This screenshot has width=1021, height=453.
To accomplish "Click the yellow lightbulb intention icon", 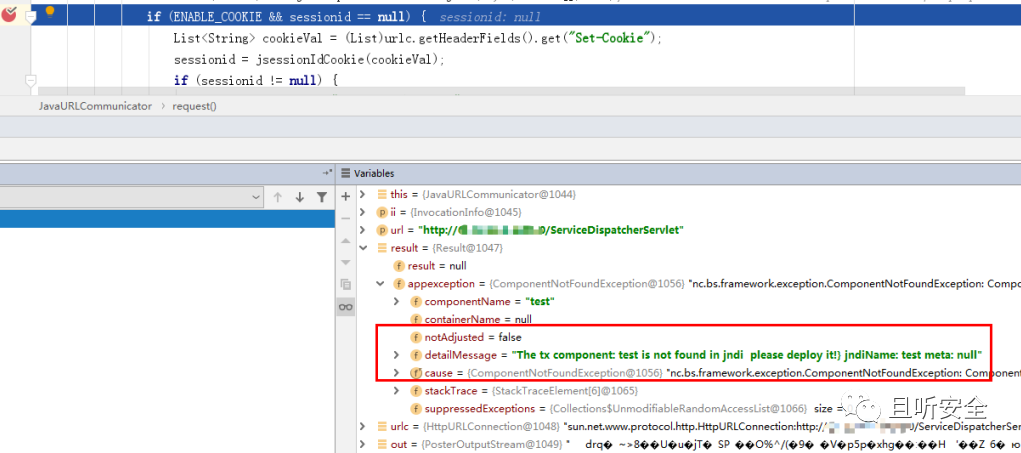I will pos(49,12).
